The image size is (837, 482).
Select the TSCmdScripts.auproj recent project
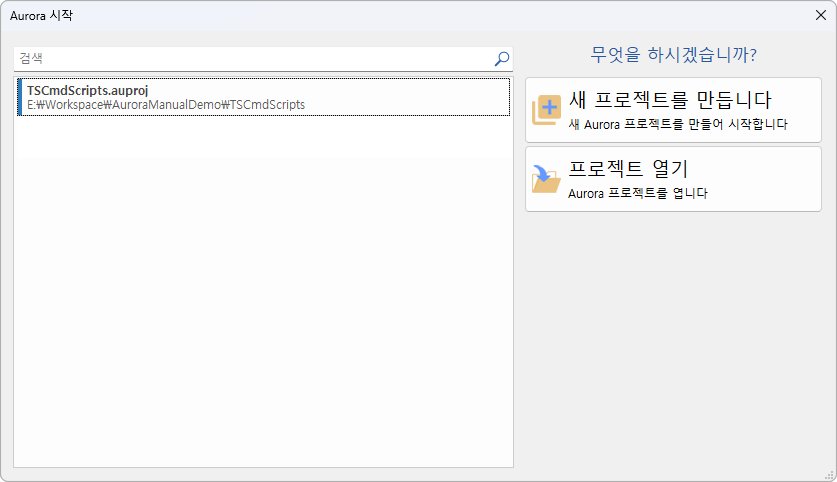point(264,97)
